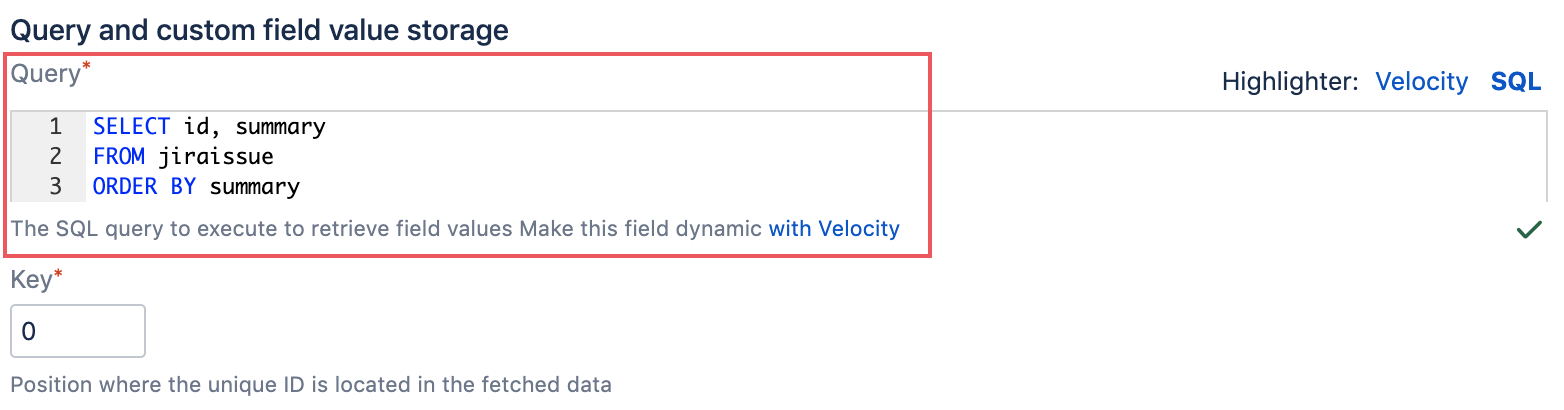The height and width of the screenshot is (410, 1564).
Task: Switch the highlighter to SQL
Action: 1516,82
